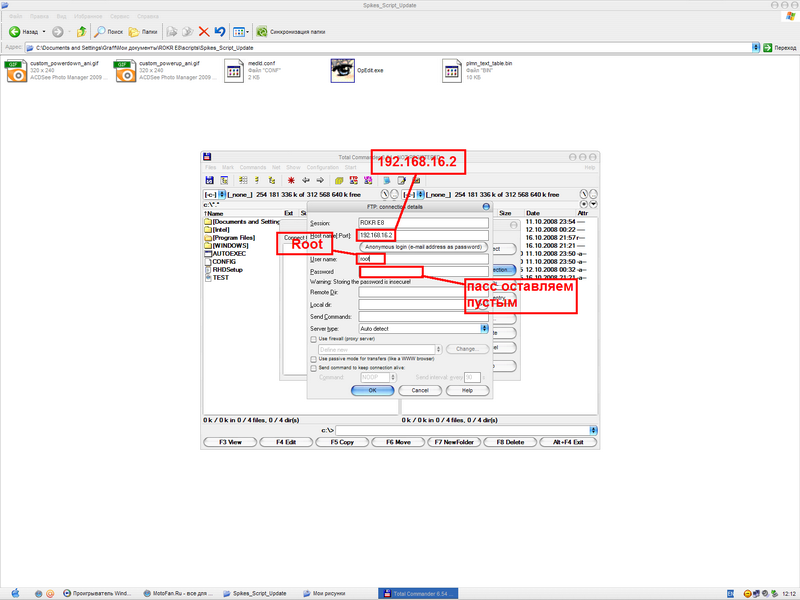Image resolution: width=800 pixels, height=600 pixels.
Task: Open Total Commander Commands menu
Action: [x=253, y=167]
